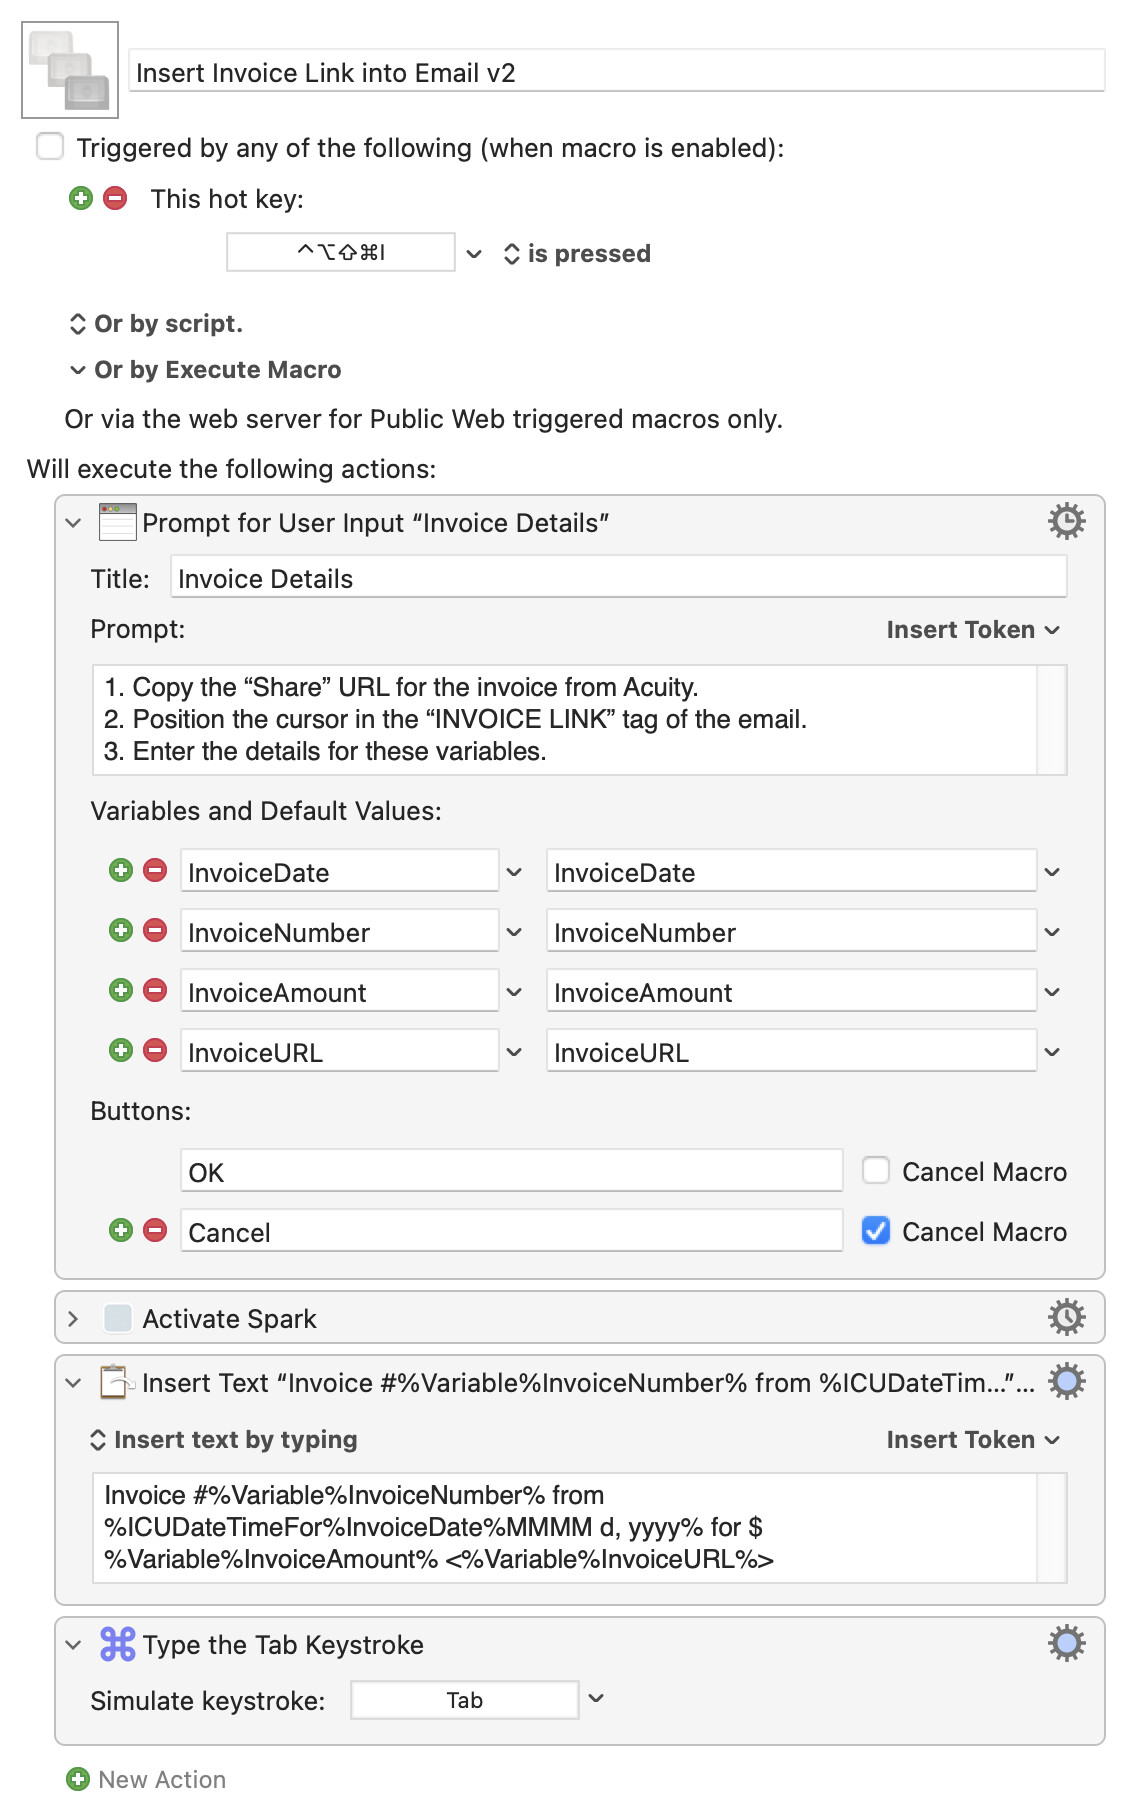This screenshot has width=1126, height=1812.
Task: Open Insert Token menu for Prompt
Action: (x=972, y=629)
